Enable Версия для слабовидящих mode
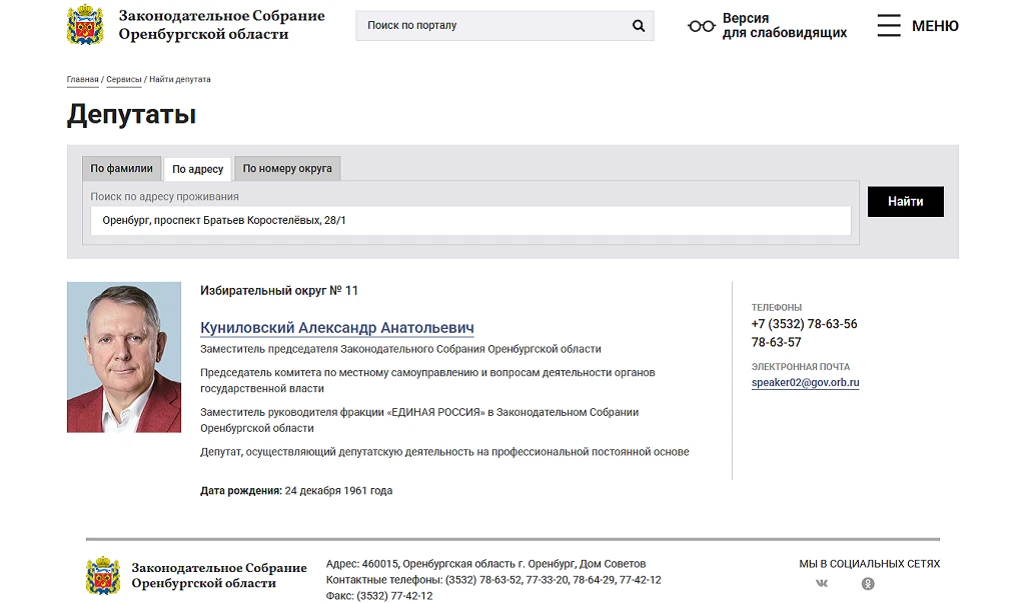The height and width of the screenshot is (603, 1024). (x=784, y=25)
